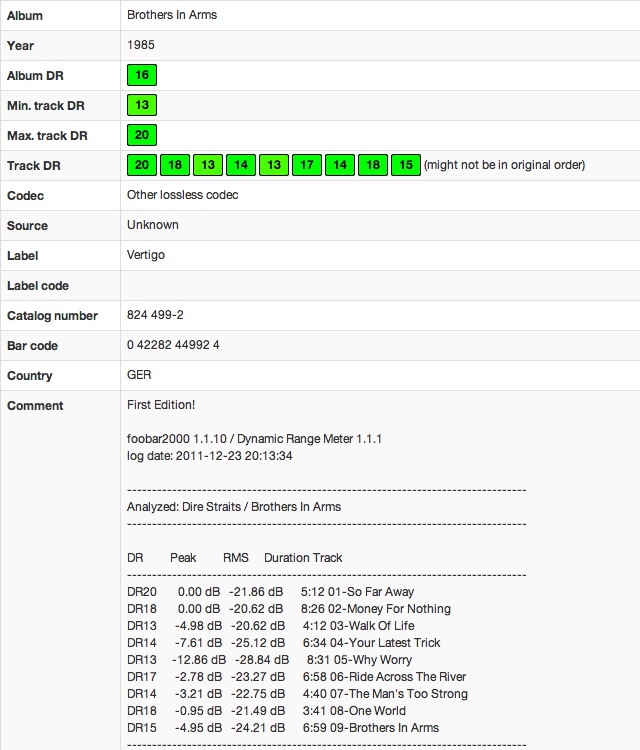Click the year value 1985
This screenshot has width=640, height=750.
(x=141, y=45)
